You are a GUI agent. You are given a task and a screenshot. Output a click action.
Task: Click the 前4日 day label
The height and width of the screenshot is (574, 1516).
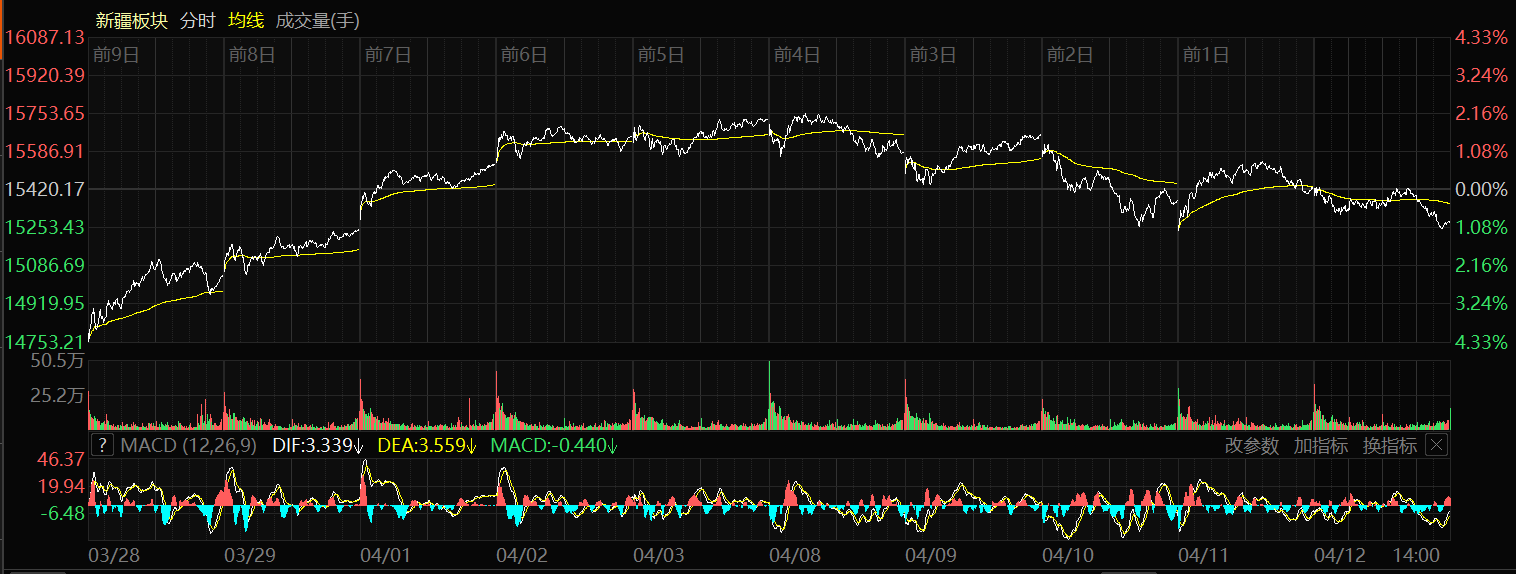(x=796, y=55)
